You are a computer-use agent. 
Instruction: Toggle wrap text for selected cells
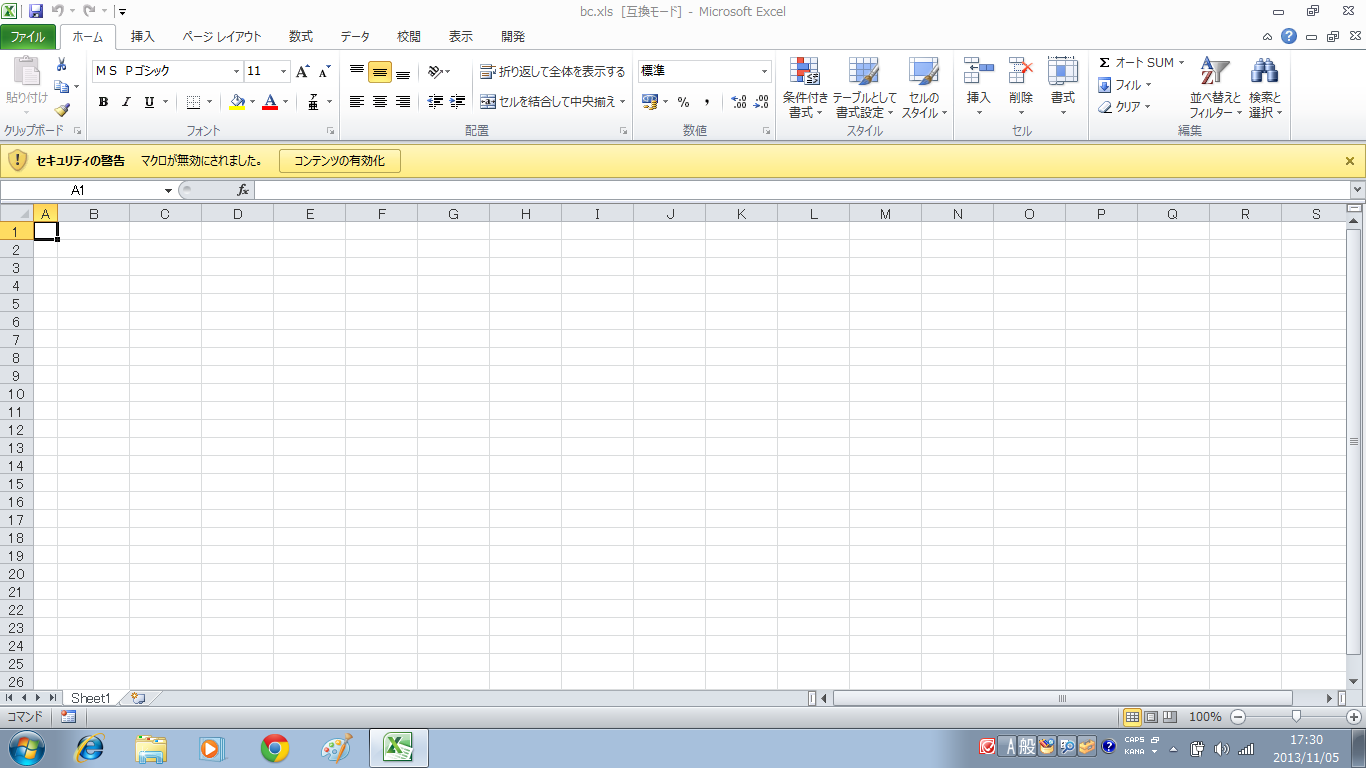pos(552,72)
